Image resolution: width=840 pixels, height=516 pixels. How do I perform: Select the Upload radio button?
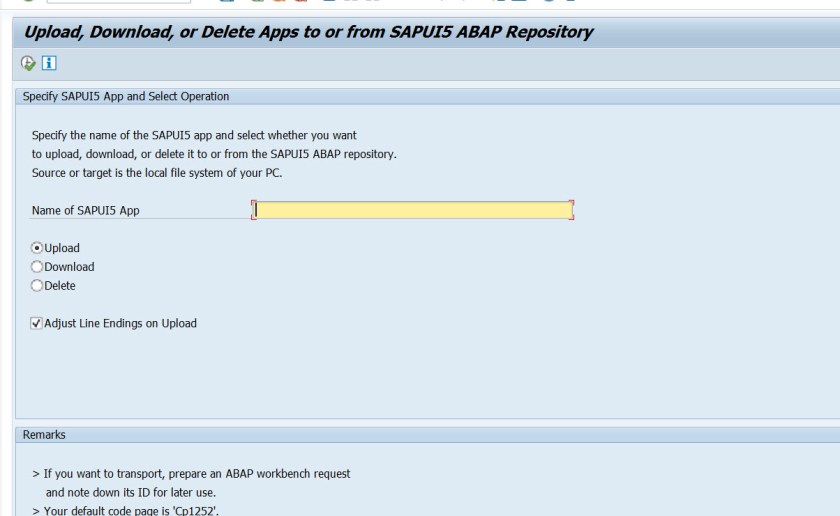tap(36, 248)
